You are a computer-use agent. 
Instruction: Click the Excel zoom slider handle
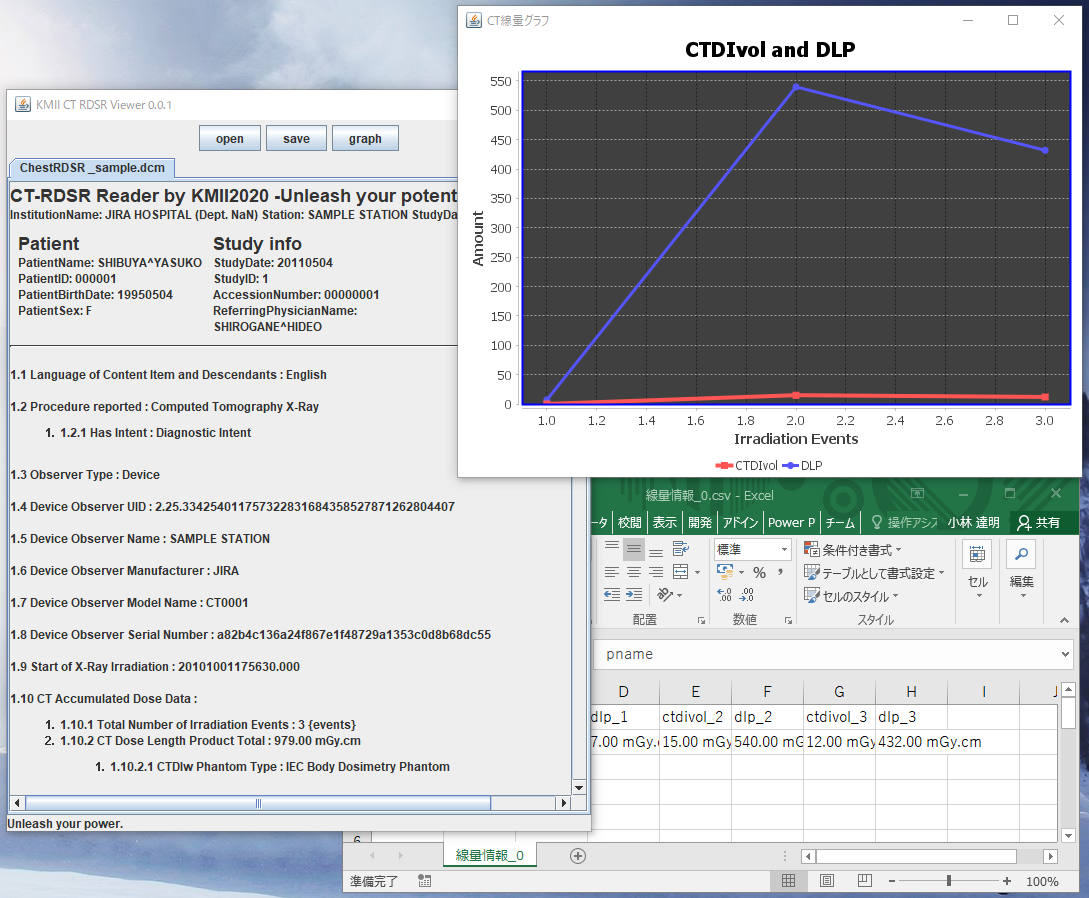click(x=948, y=881)
